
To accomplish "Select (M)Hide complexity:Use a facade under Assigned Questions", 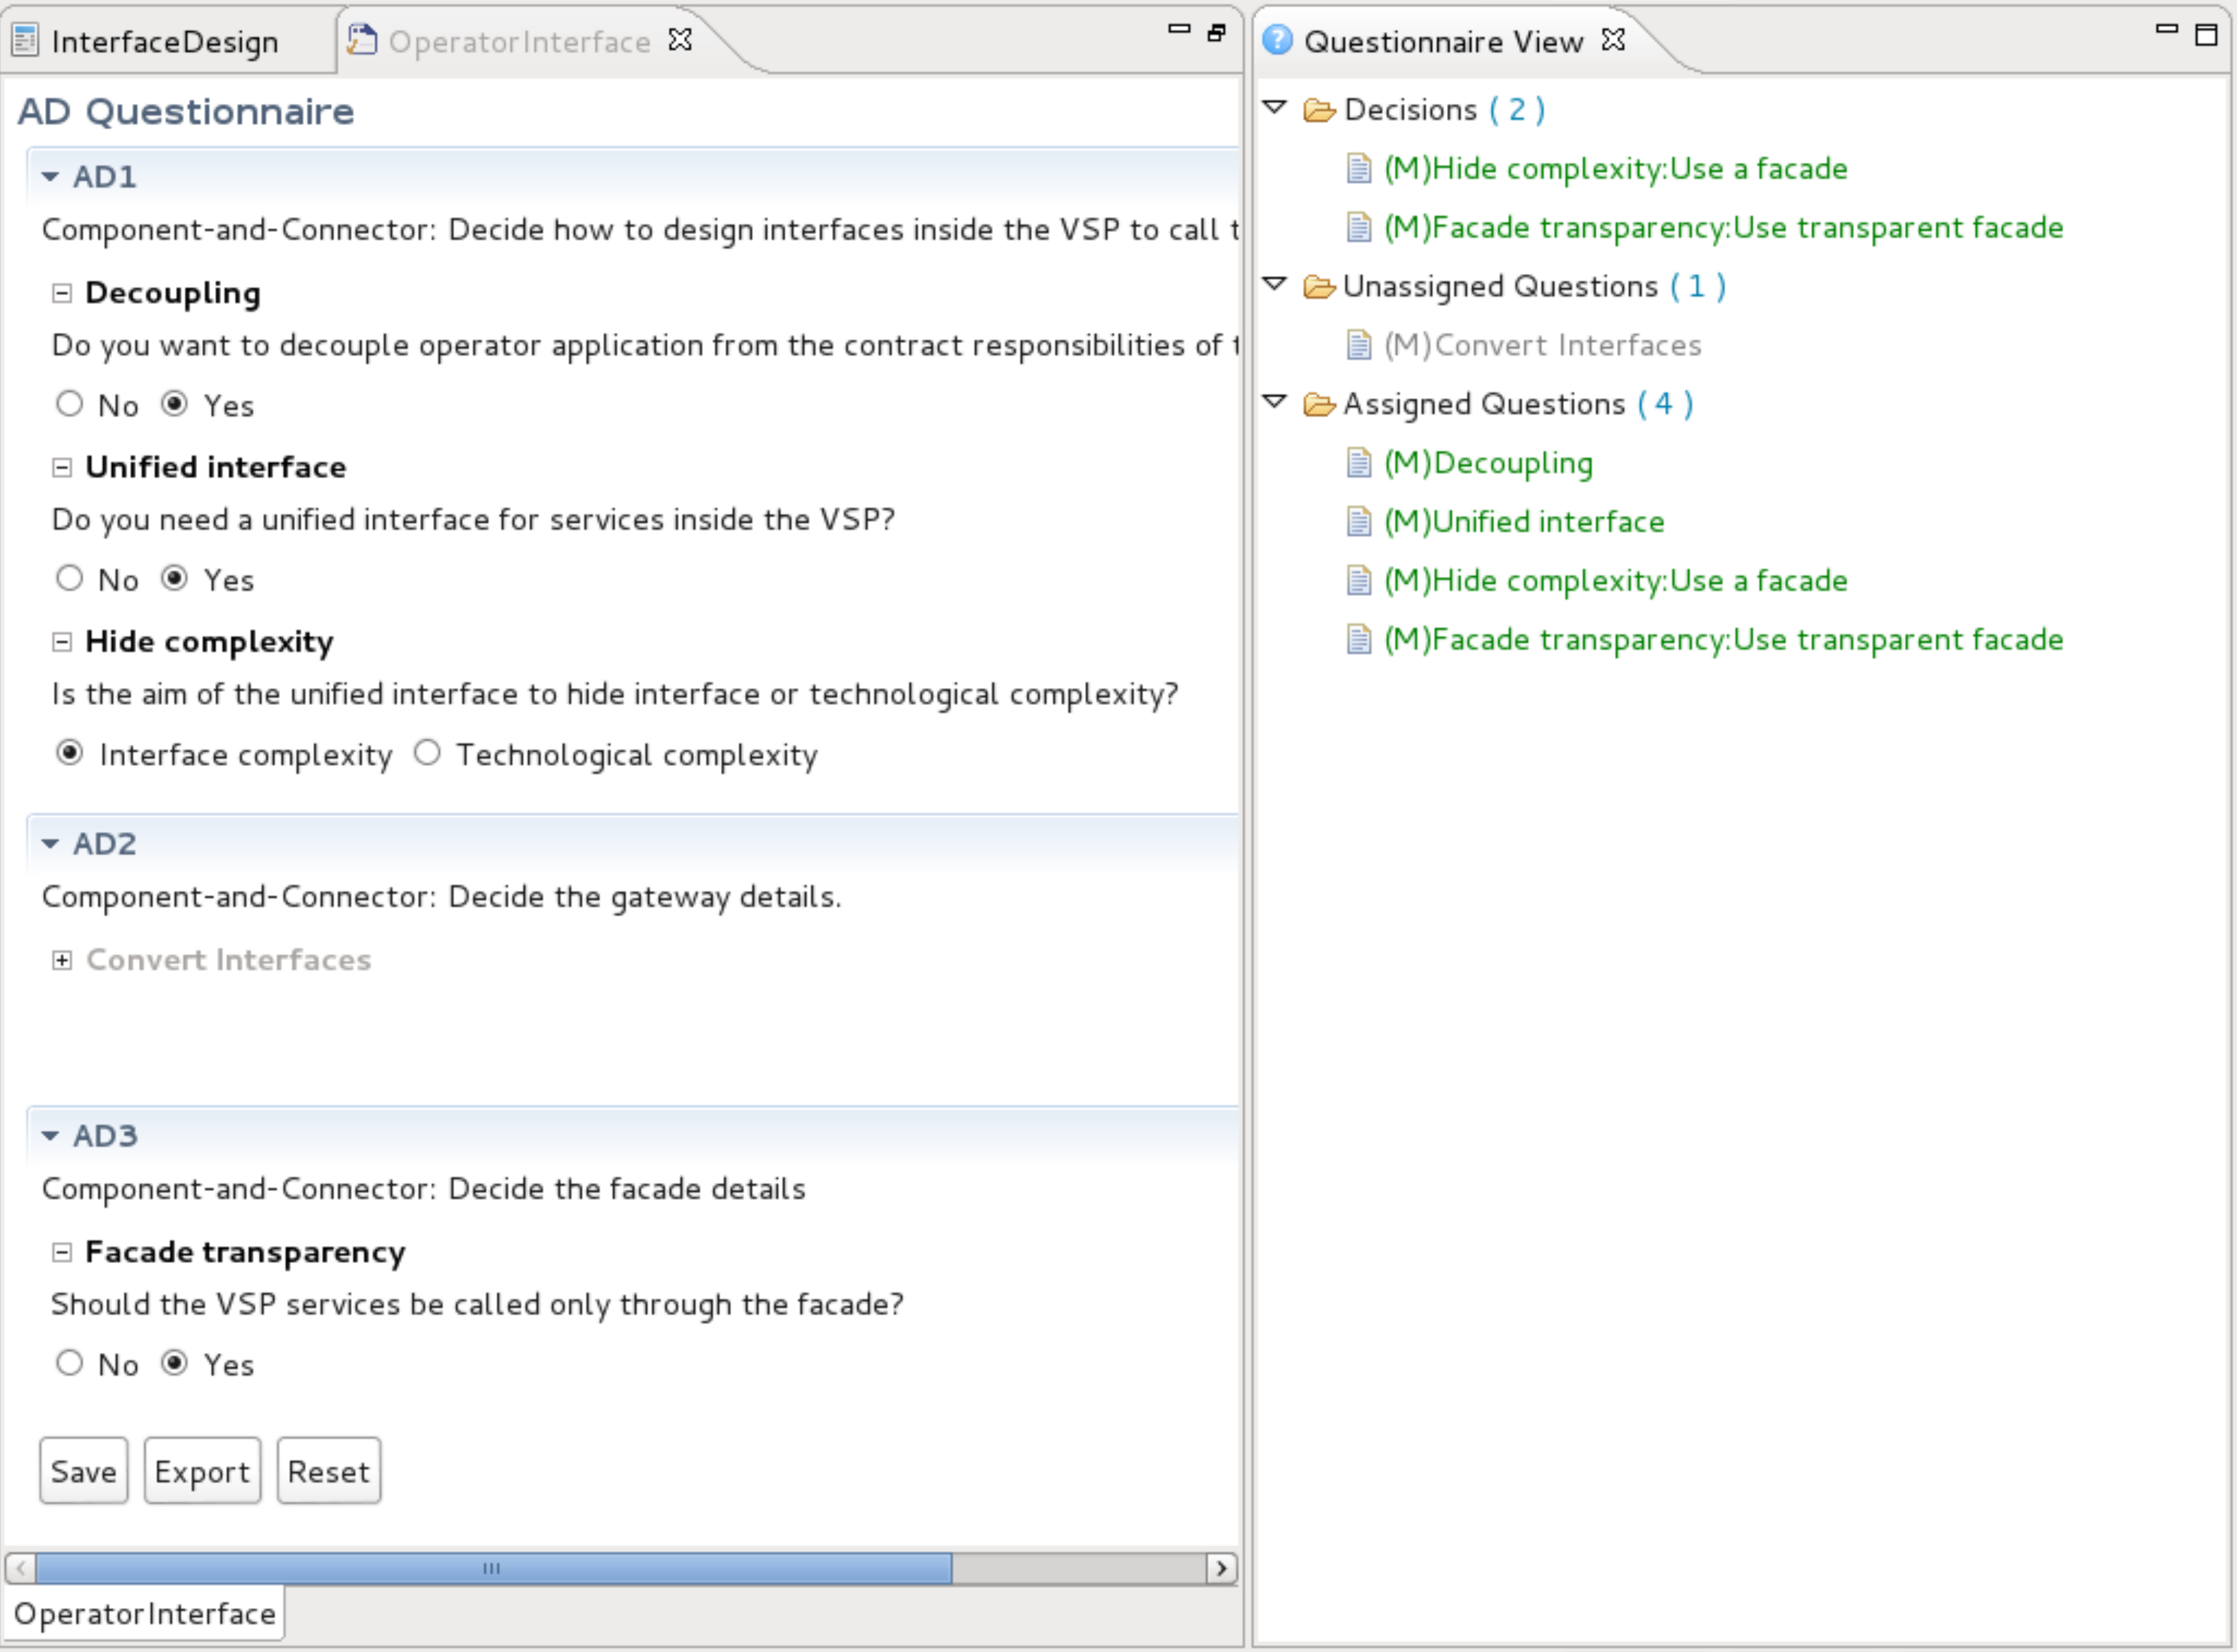I will pos(1615,581).
